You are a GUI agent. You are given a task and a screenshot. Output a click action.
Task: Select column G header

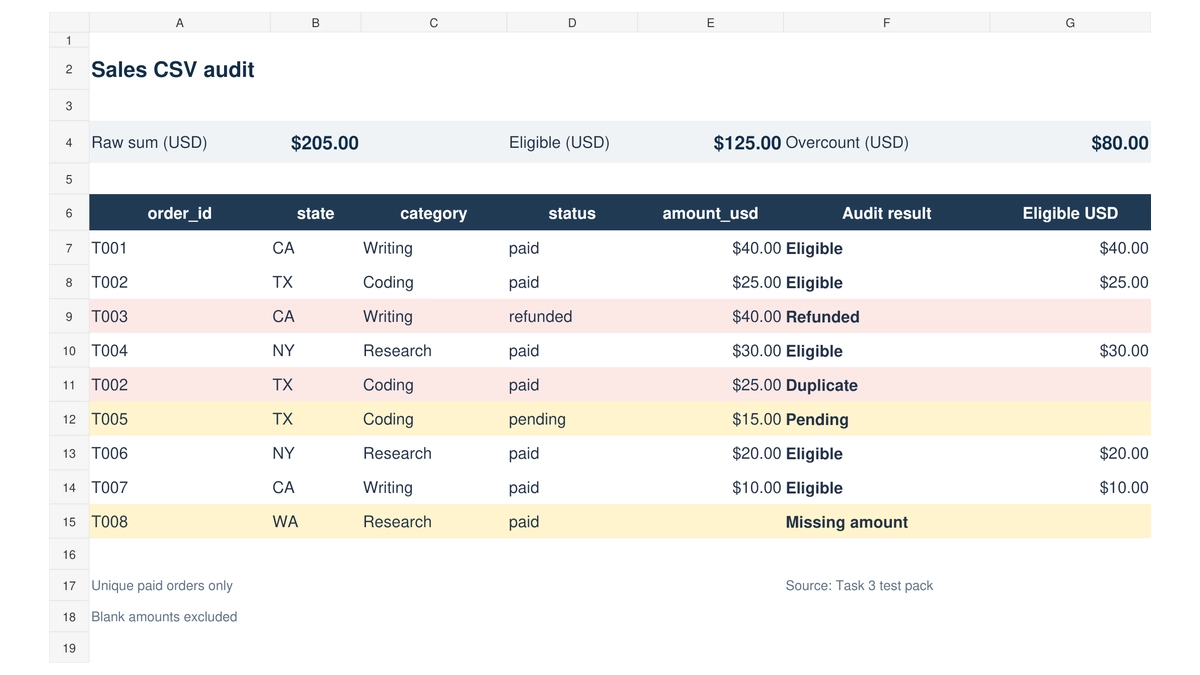click(x=1070, y=22)
